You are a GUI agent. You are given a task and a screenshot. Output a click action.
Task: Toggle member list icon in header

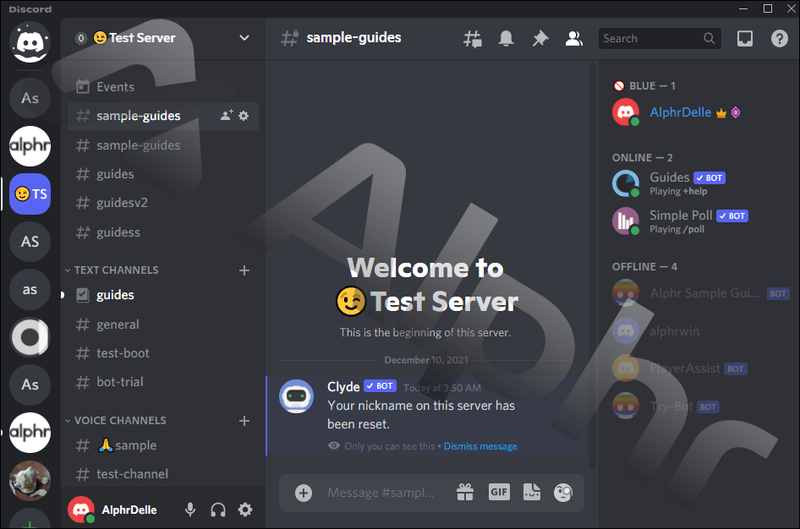tap(573, 39)
